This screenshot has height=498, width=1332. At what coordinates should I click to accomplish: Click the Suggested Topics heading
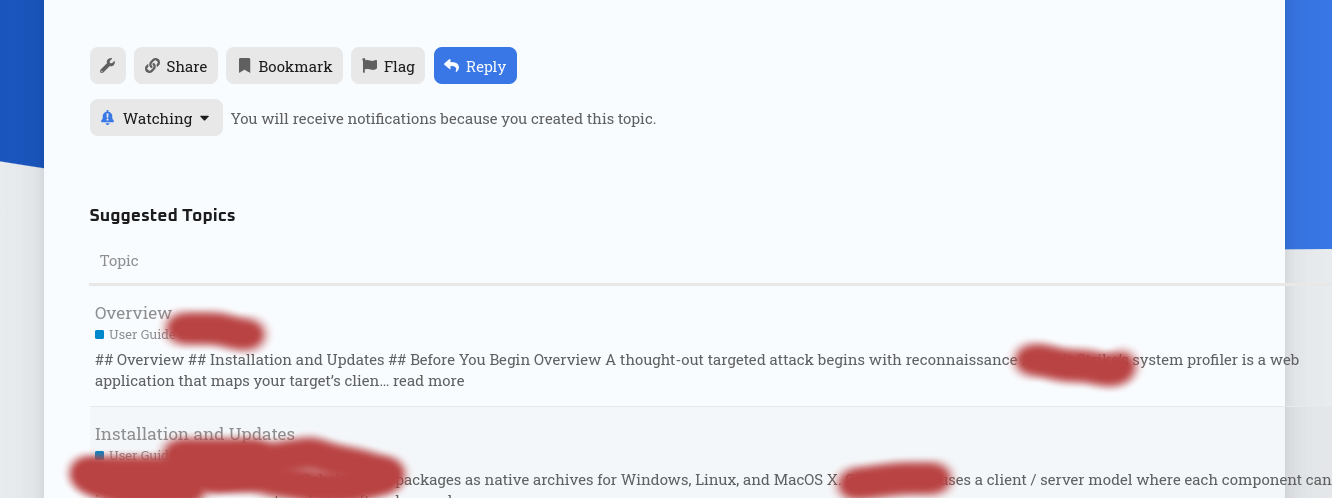162,215
